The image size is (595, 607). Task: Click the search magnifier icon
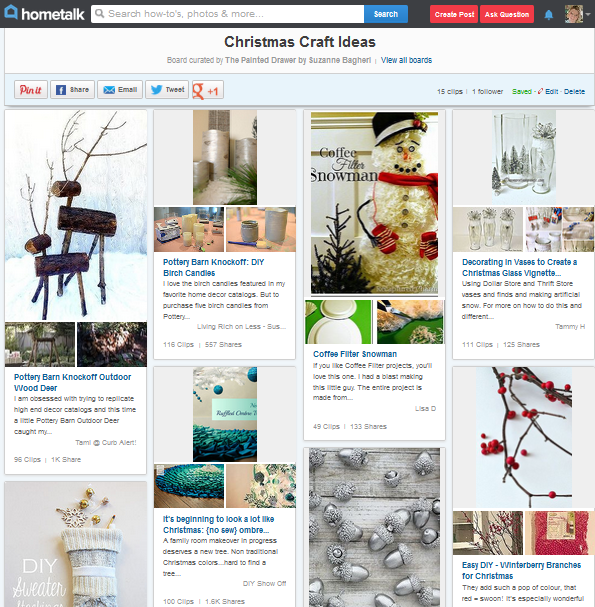click(x=99, y=14)
